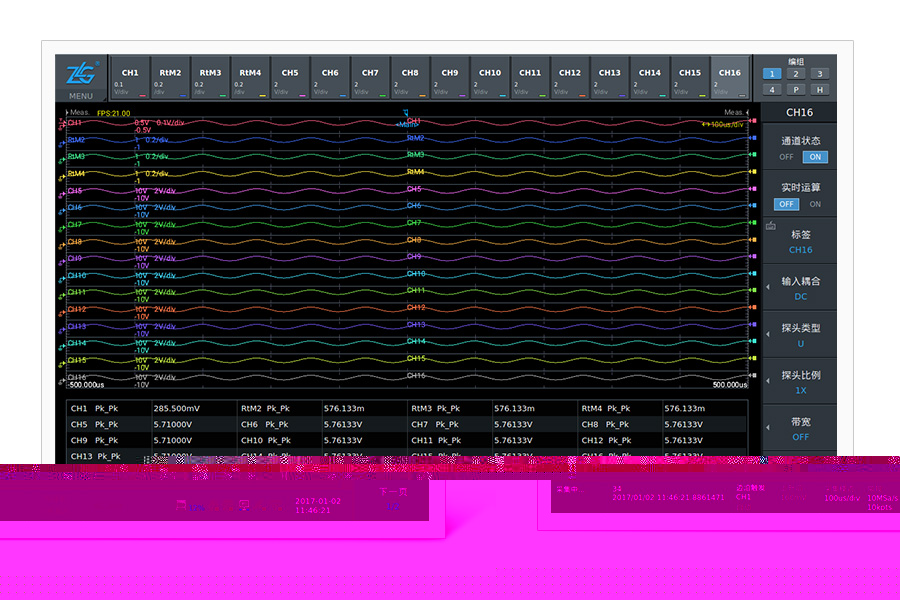This screenshot has width=900, height=600.
Task: Click the CH16 trace position marker
Action: [x=62, y=378]
